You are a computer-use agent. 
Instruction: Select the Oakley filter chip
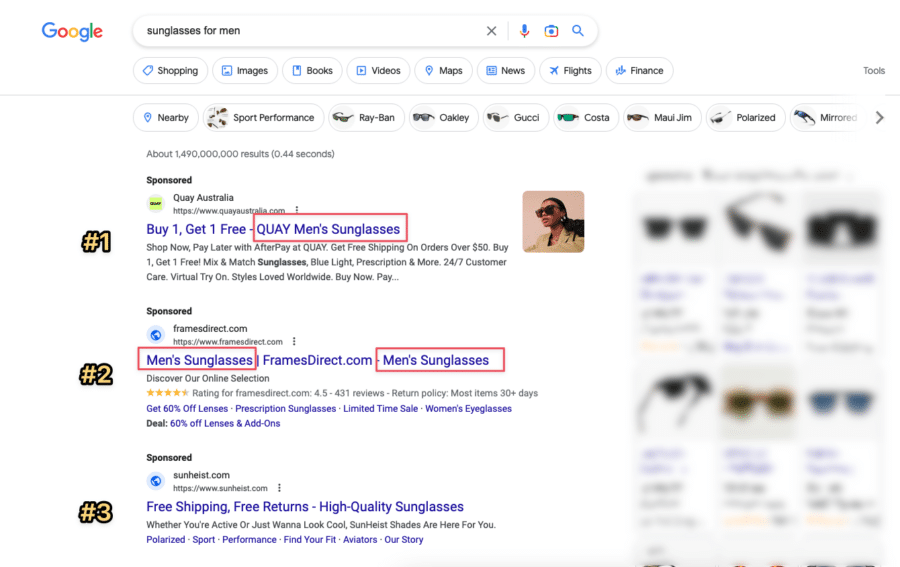444,118
